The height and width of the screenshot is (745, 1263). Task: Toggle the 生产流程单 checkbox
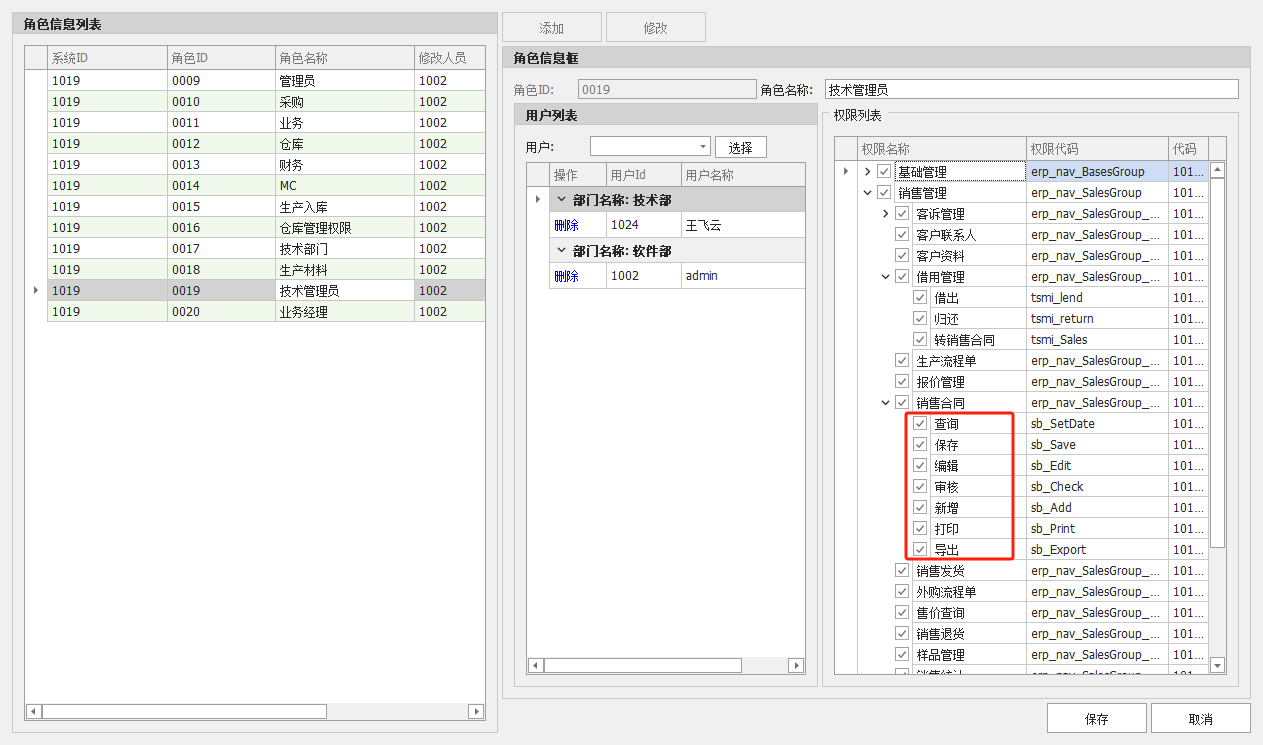902,361
